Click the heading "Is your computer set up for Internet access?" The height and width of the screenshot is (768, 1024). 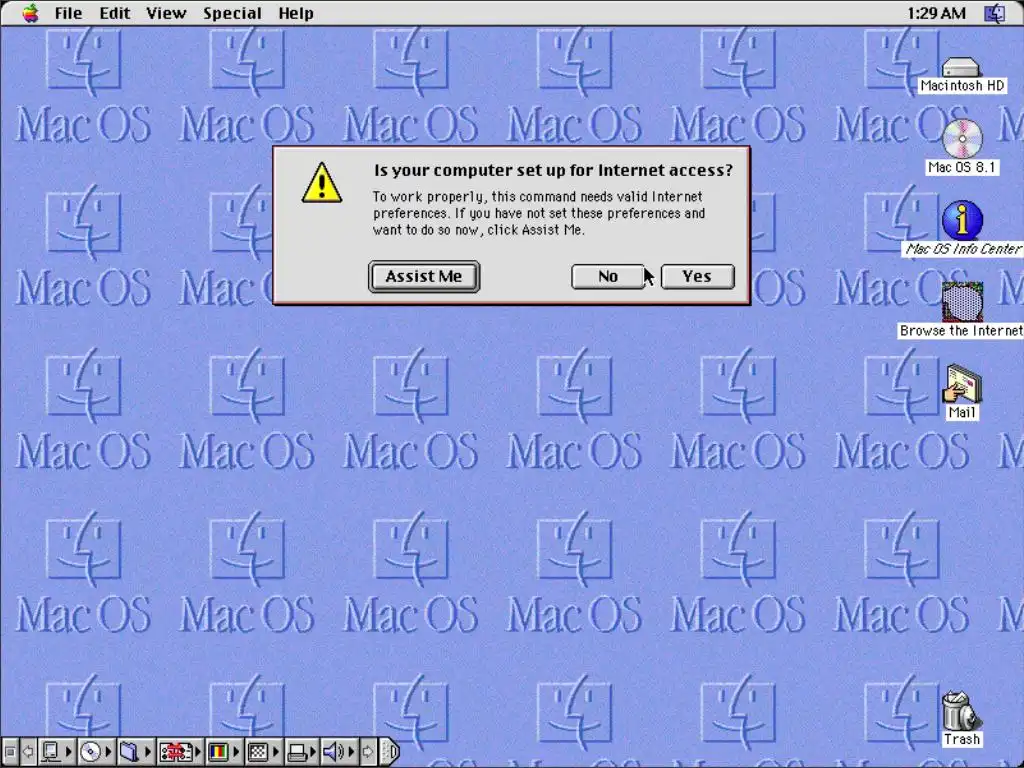(553, 170)
